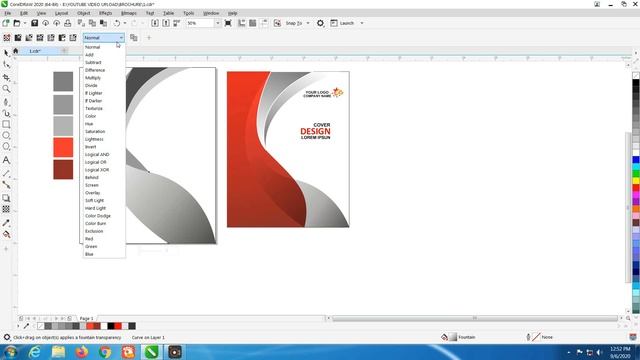Choose Soft Light in merge mode list
The width and height of the screenshot is (640, 360).
click(94, 200)
